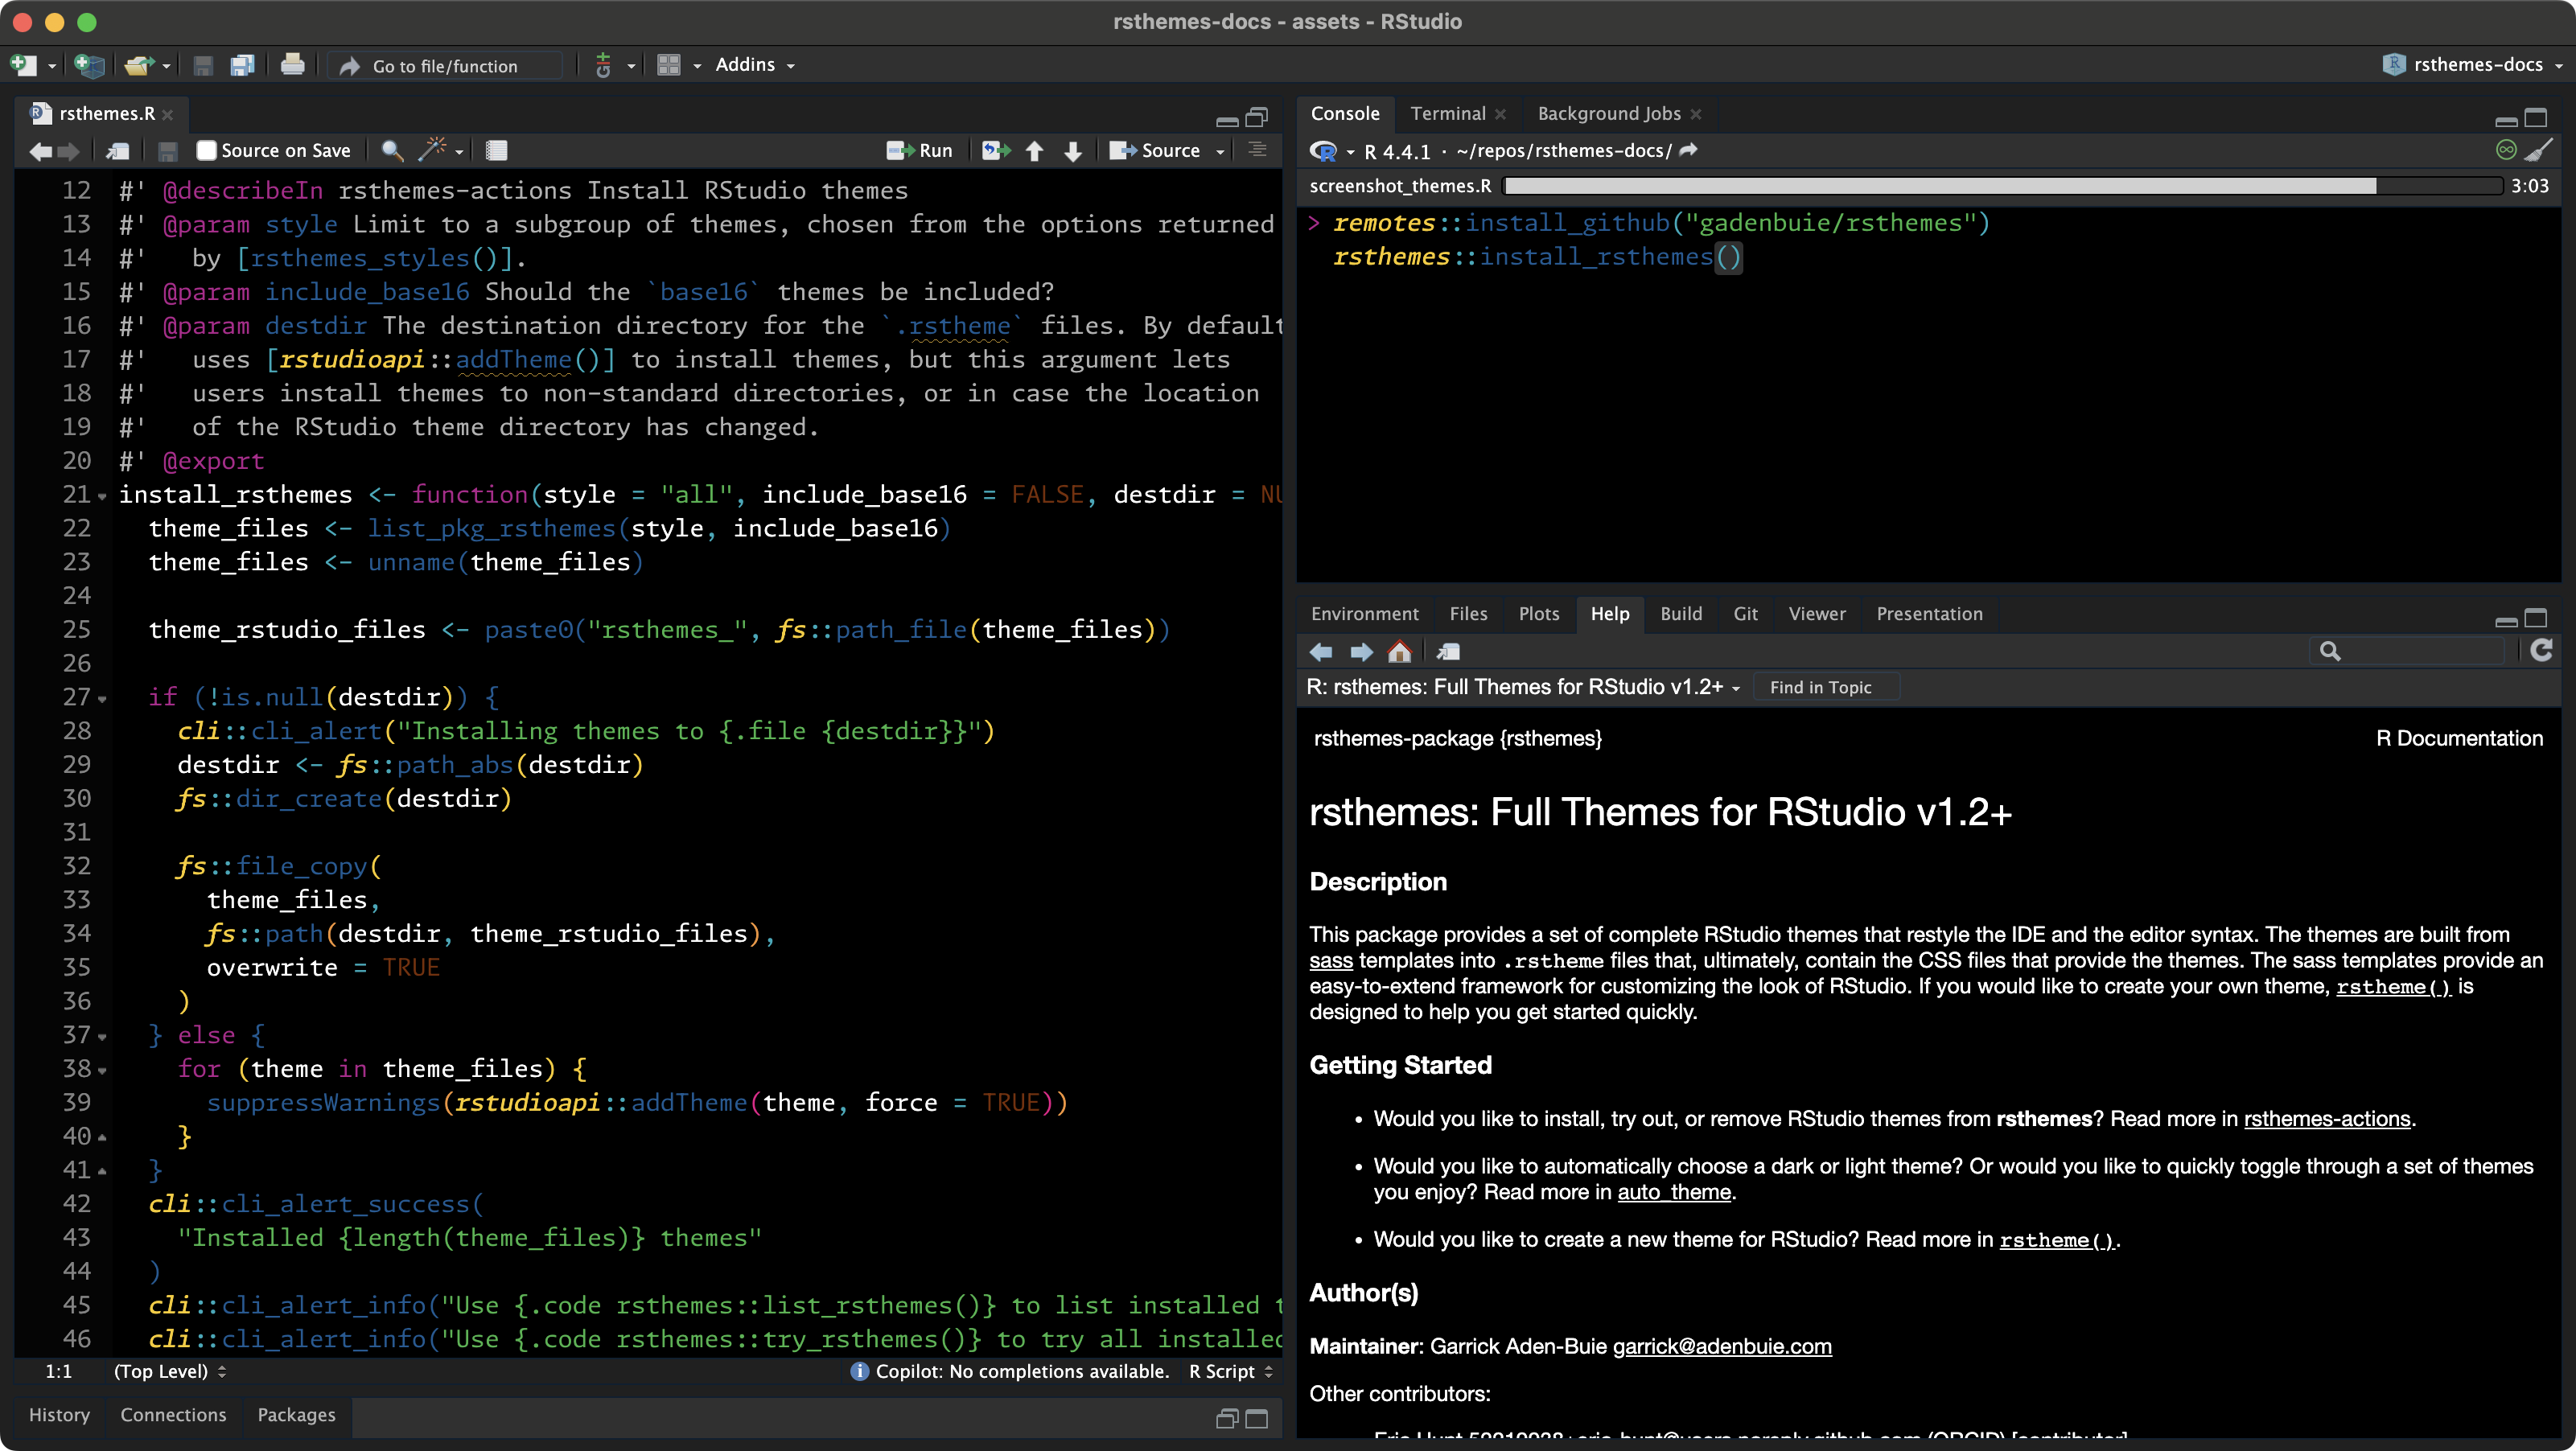Switch to the Terminal tab

click(x=1447, y=113)
